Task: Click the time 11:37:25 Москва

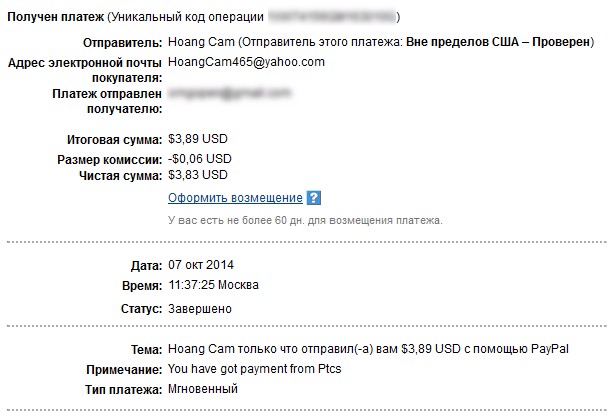Action: coord(213,286)
